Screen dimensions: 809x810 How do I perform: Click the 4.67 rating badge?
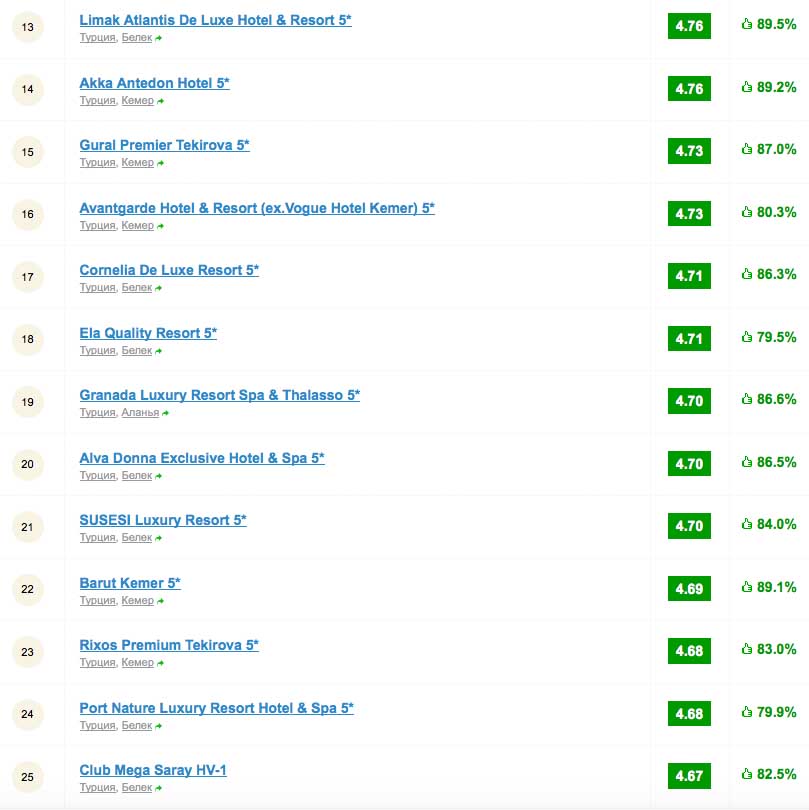point(689,776)
